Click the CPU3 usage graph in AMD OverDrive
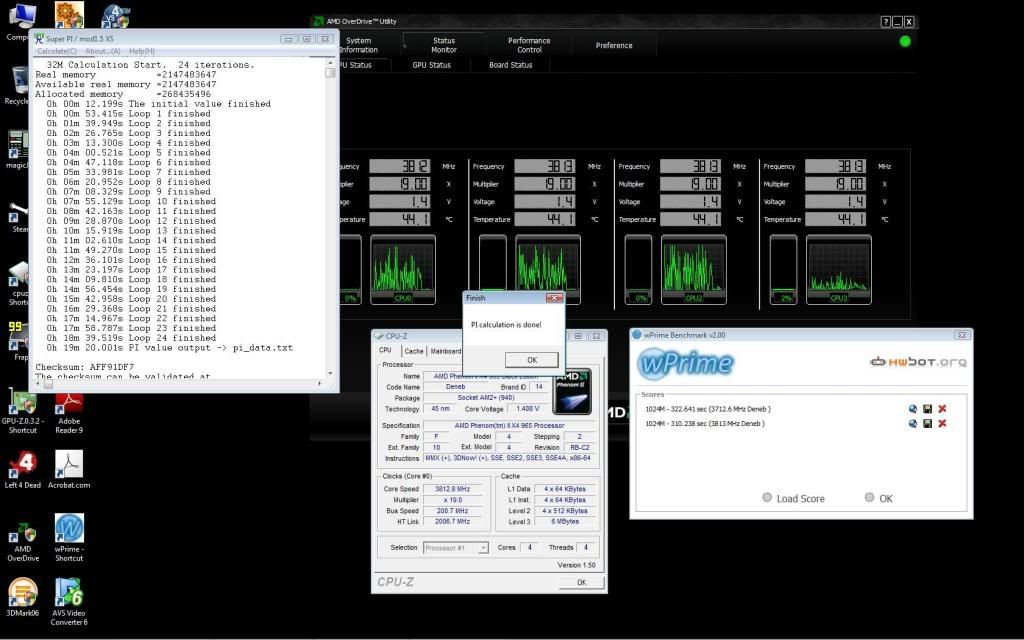Image resolution: width=1024 pixels, height=640 pixels. (x=839, y=269)
